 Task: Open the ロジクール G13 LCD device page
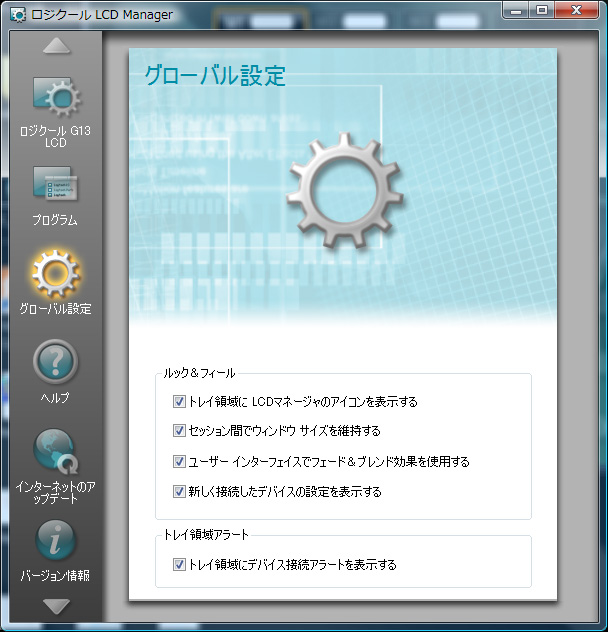coord(55,98)
